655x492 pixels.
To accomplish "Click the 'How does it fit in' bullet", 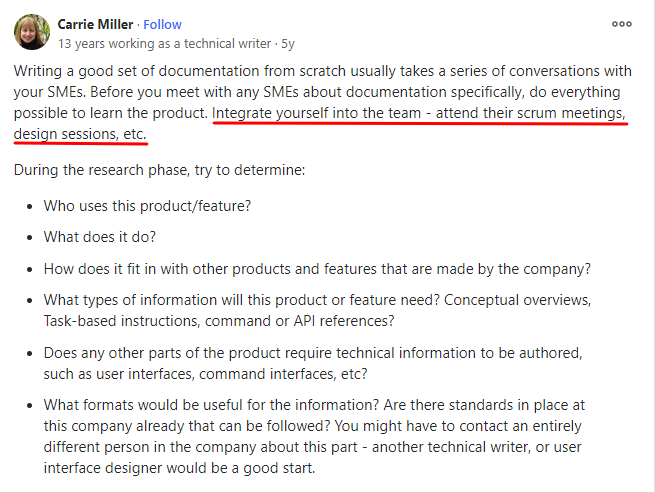I will pos(317,269).
